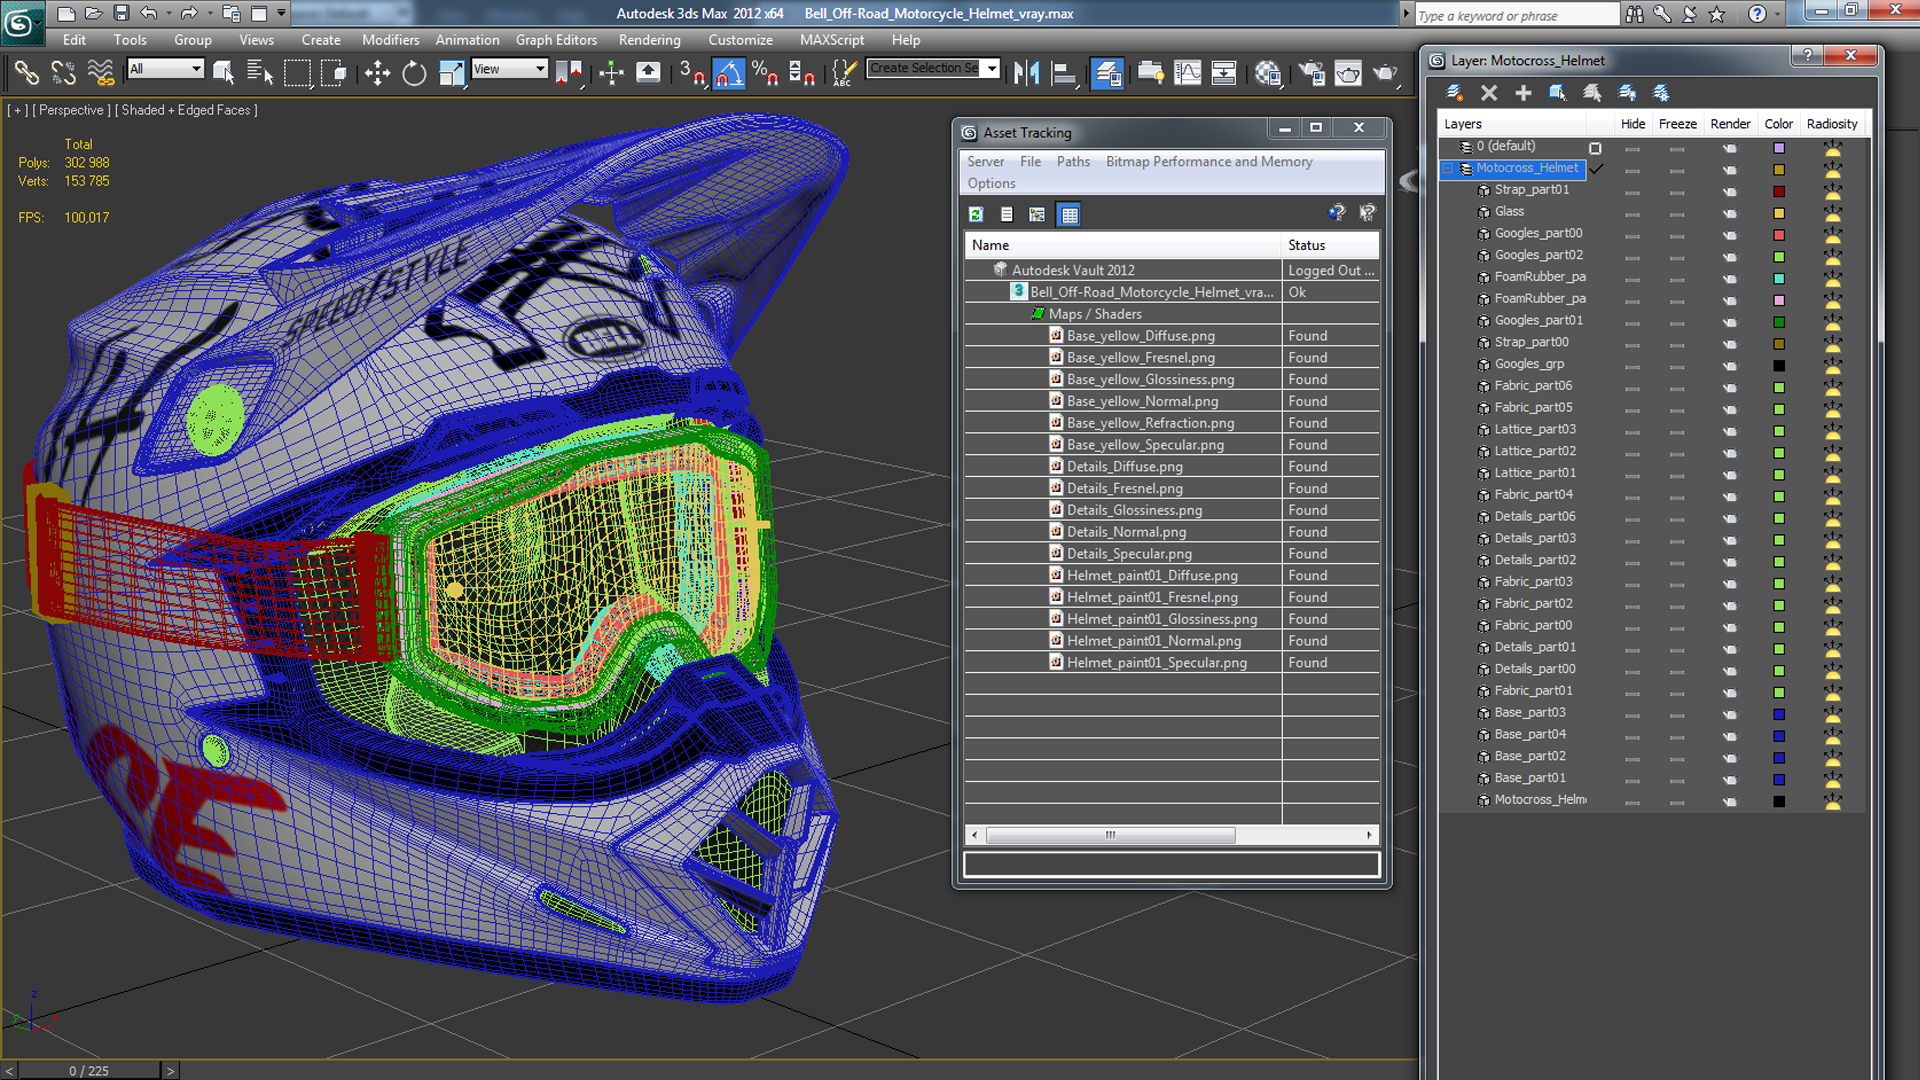This screenshot has width=1920, height=1080.
Task: Add selected objects to layer
Action: [1522, 93]
